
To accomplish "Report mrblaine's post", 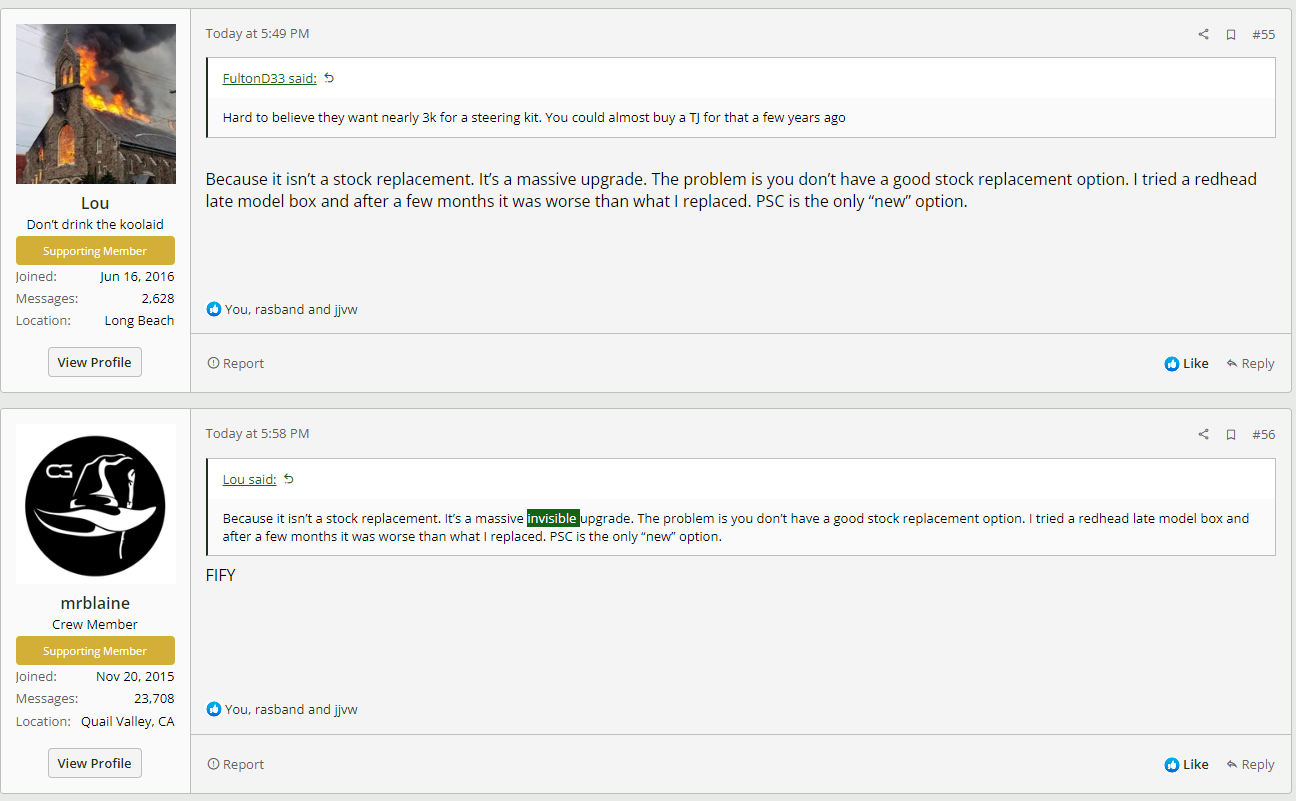I will pyautogui.click(x=236, y=764).
